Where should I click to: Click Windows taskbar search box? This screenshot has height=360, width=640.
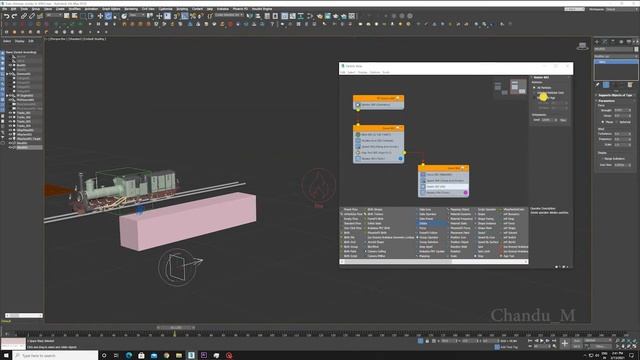pyautogui.click(x=55, y=356)
